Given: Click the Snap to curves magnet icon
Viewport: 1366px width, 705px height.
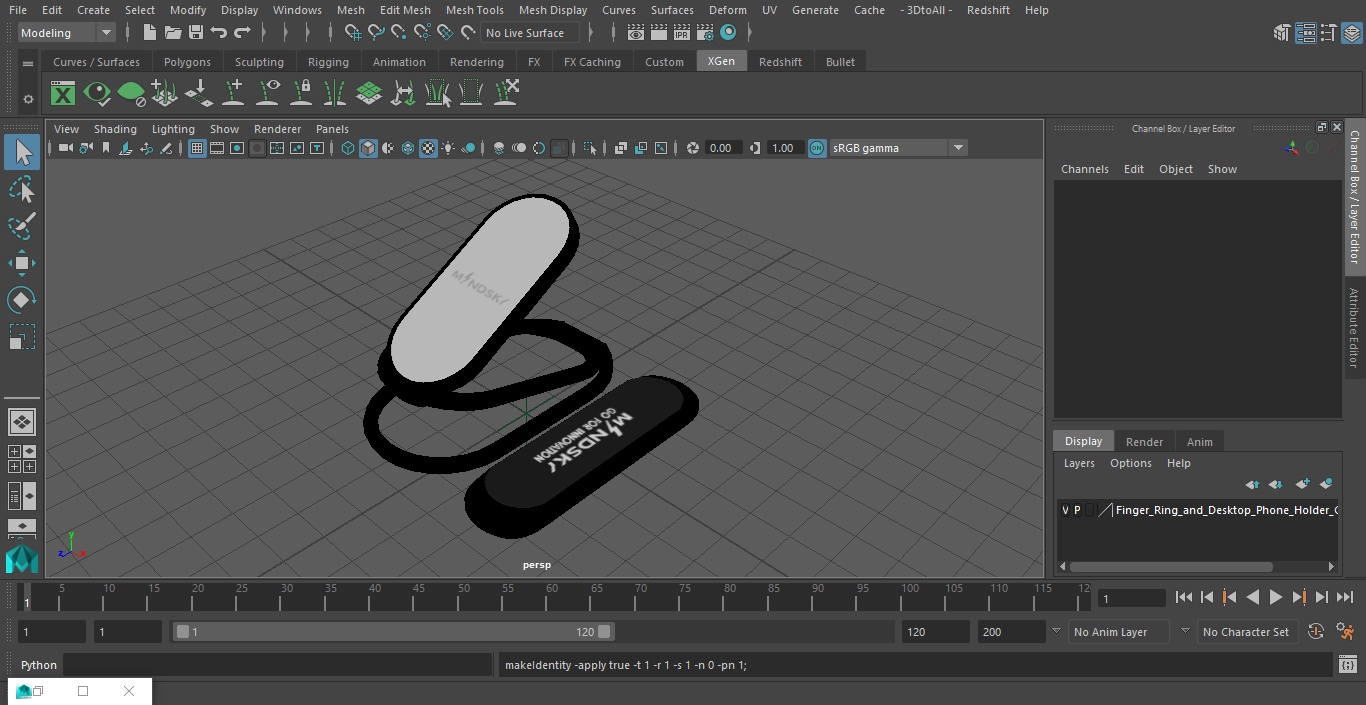Looking at the screenshot, I should tap(375, 33).
